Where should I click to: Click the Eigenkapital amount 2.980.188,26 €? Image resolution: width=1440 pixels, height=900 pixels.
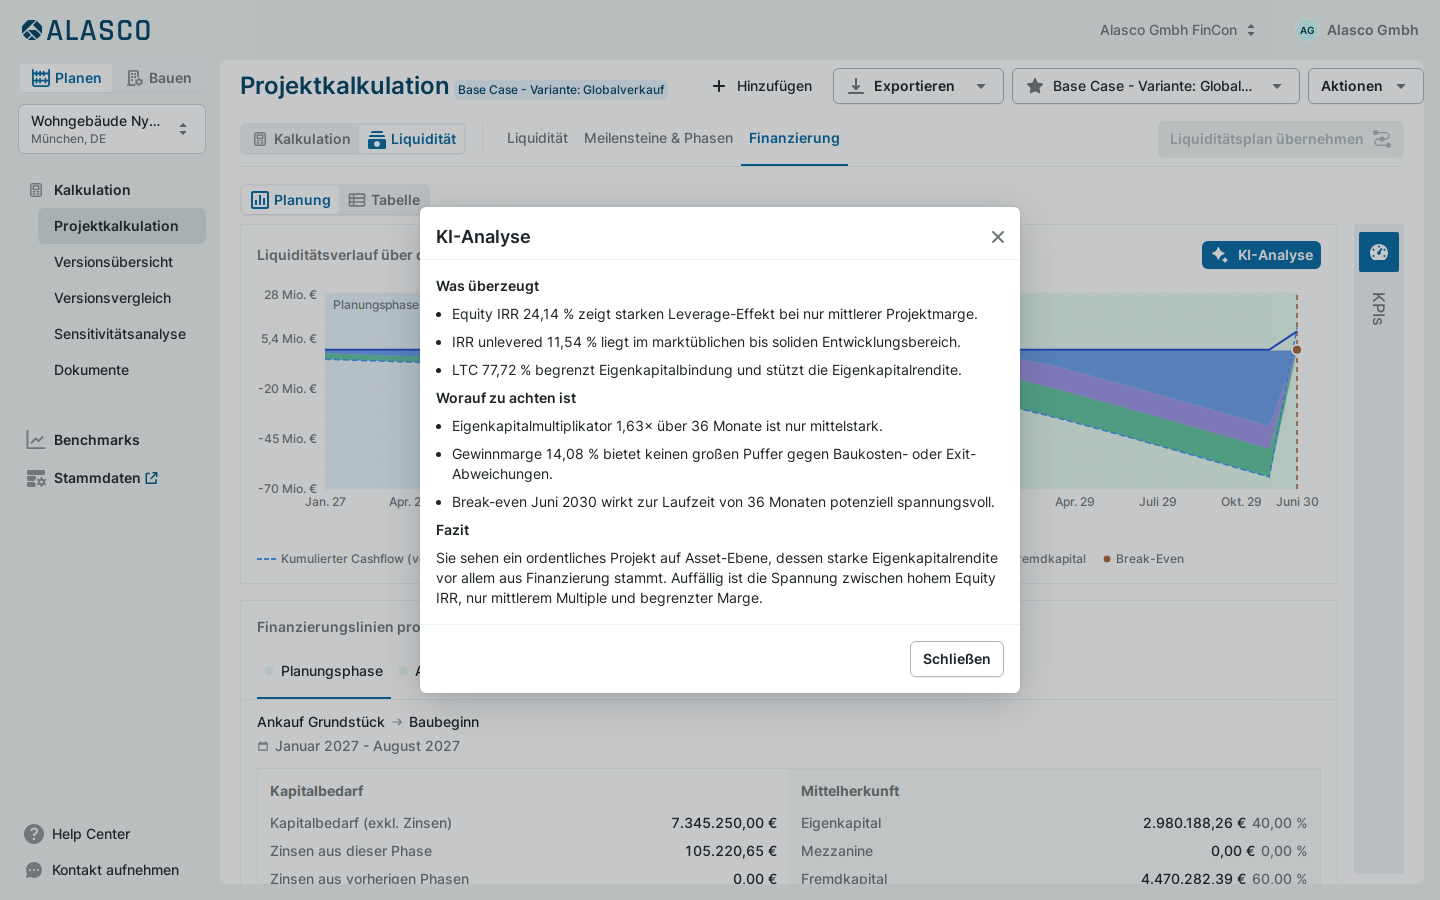[x=1194, y=823]
